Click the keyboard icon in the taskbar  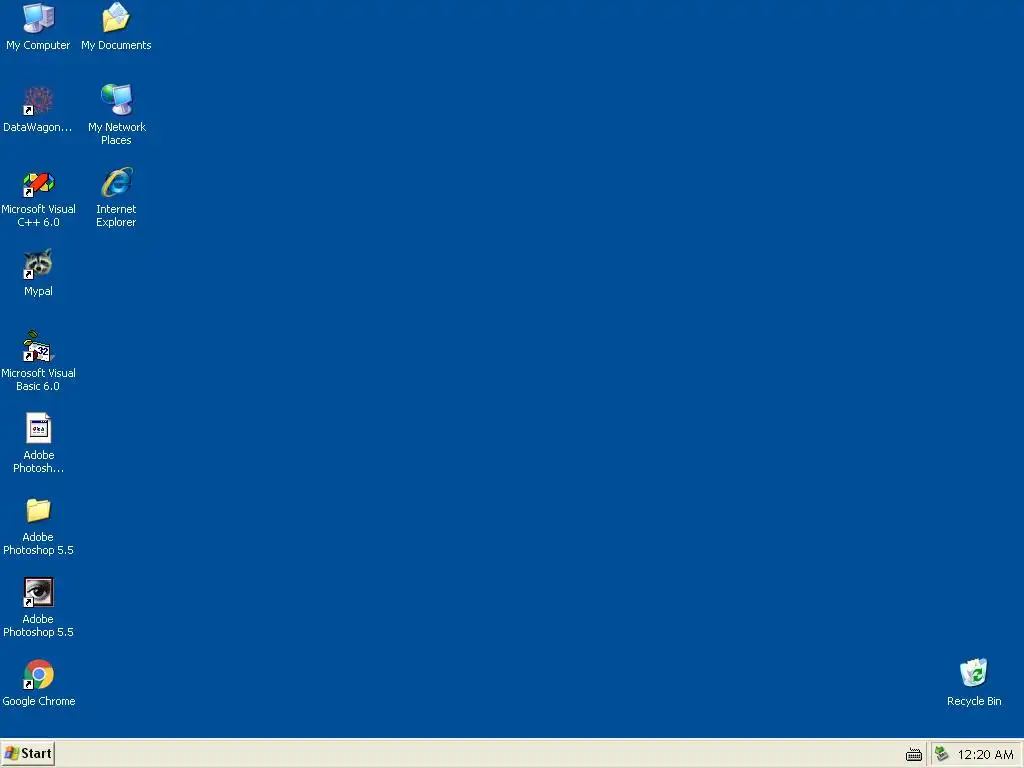point(914,755)
